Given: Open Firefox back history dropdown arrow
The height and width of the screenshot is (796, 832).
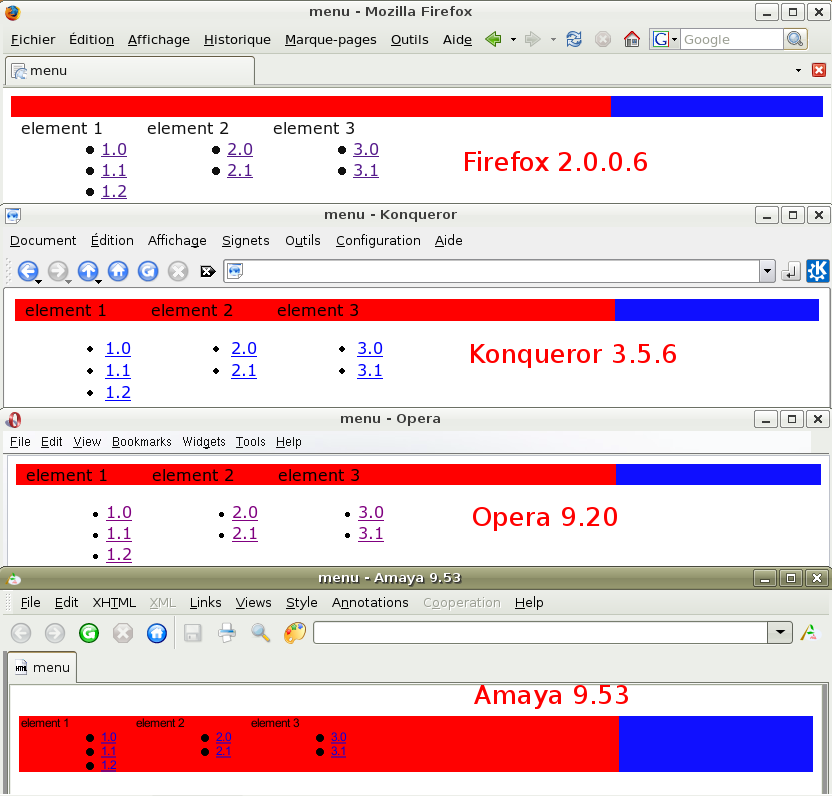Looking at the screenshot, I should tap(513, 40).
